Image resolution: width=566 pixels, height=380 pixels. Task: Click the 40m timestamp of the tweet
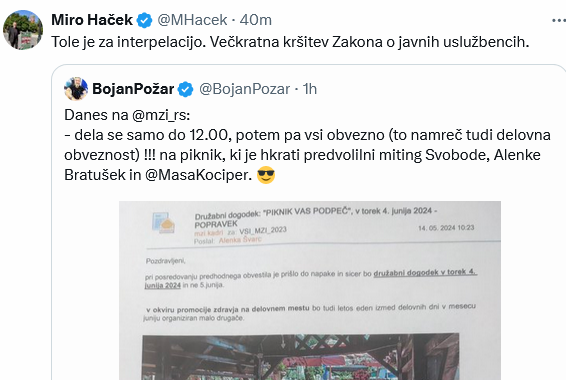[256, 20]
